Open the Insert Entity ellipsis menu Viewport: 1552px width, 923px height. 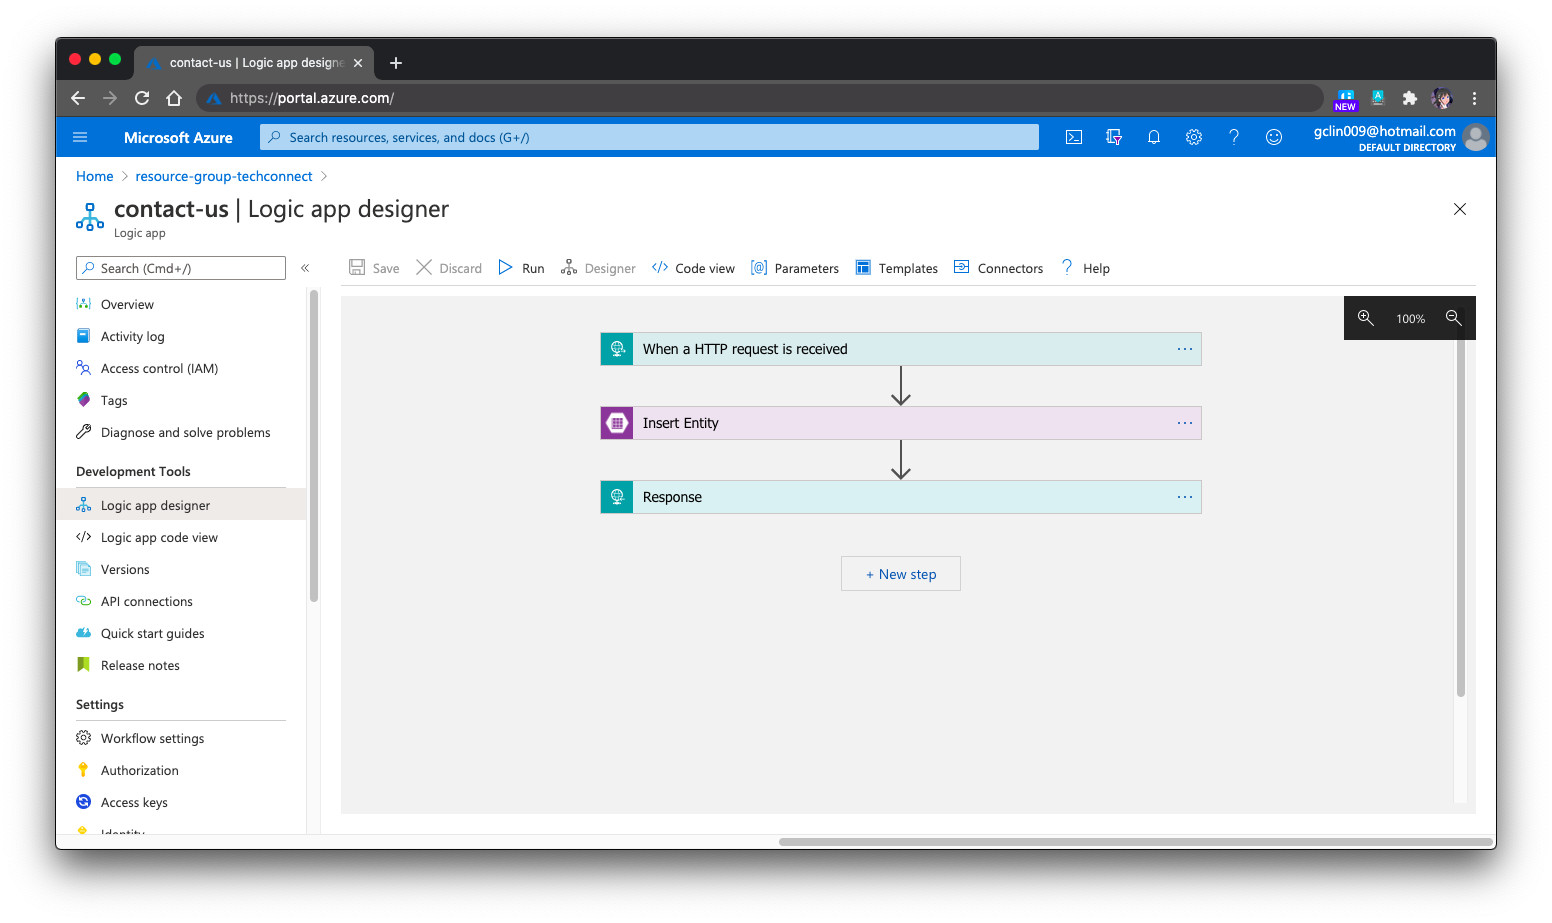(1185, 422)
